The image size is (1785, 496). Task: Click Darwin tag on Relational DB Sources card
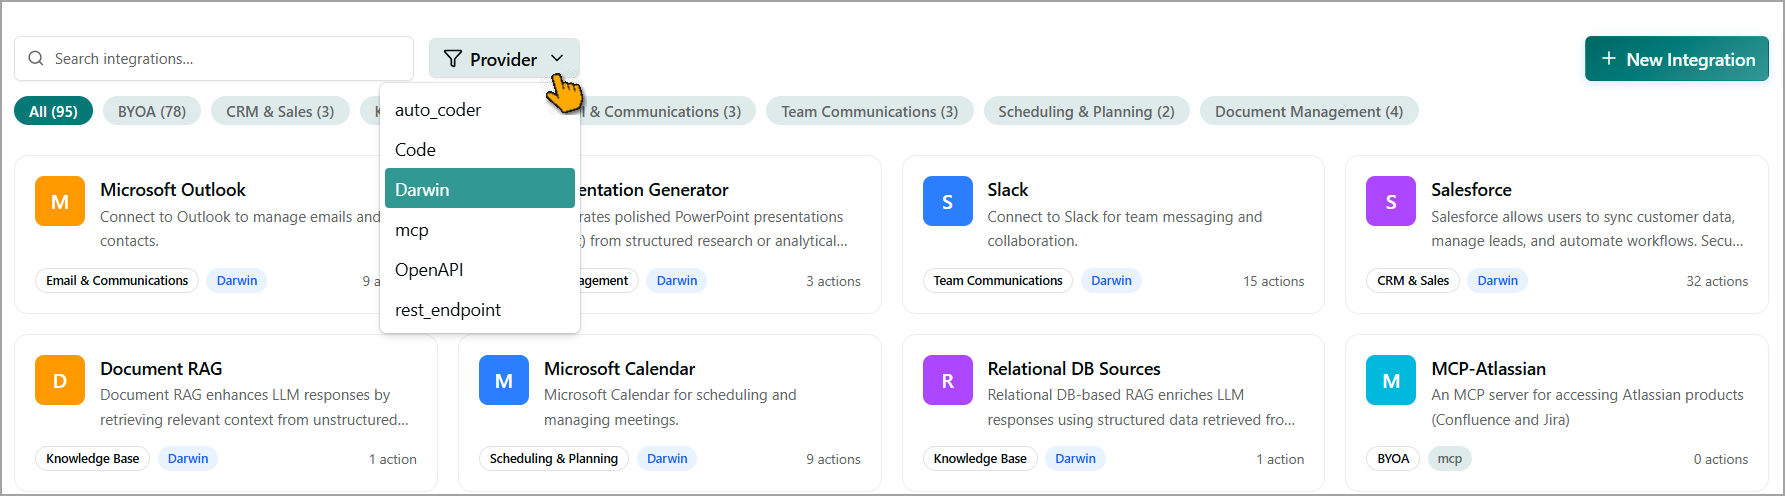click(1075, 459)
